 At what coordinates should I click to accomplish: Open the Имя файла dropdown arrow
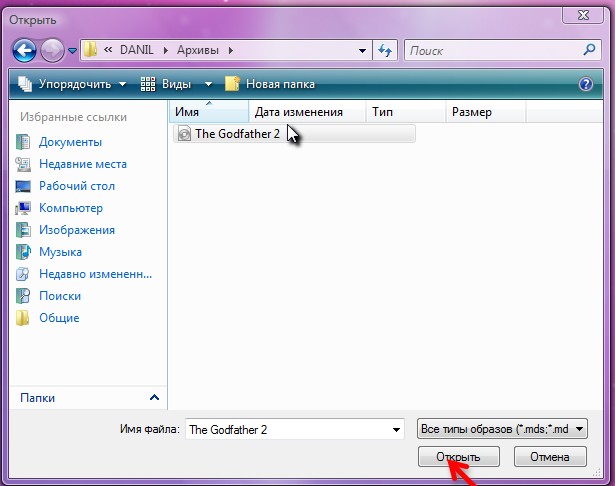point(396,430)
